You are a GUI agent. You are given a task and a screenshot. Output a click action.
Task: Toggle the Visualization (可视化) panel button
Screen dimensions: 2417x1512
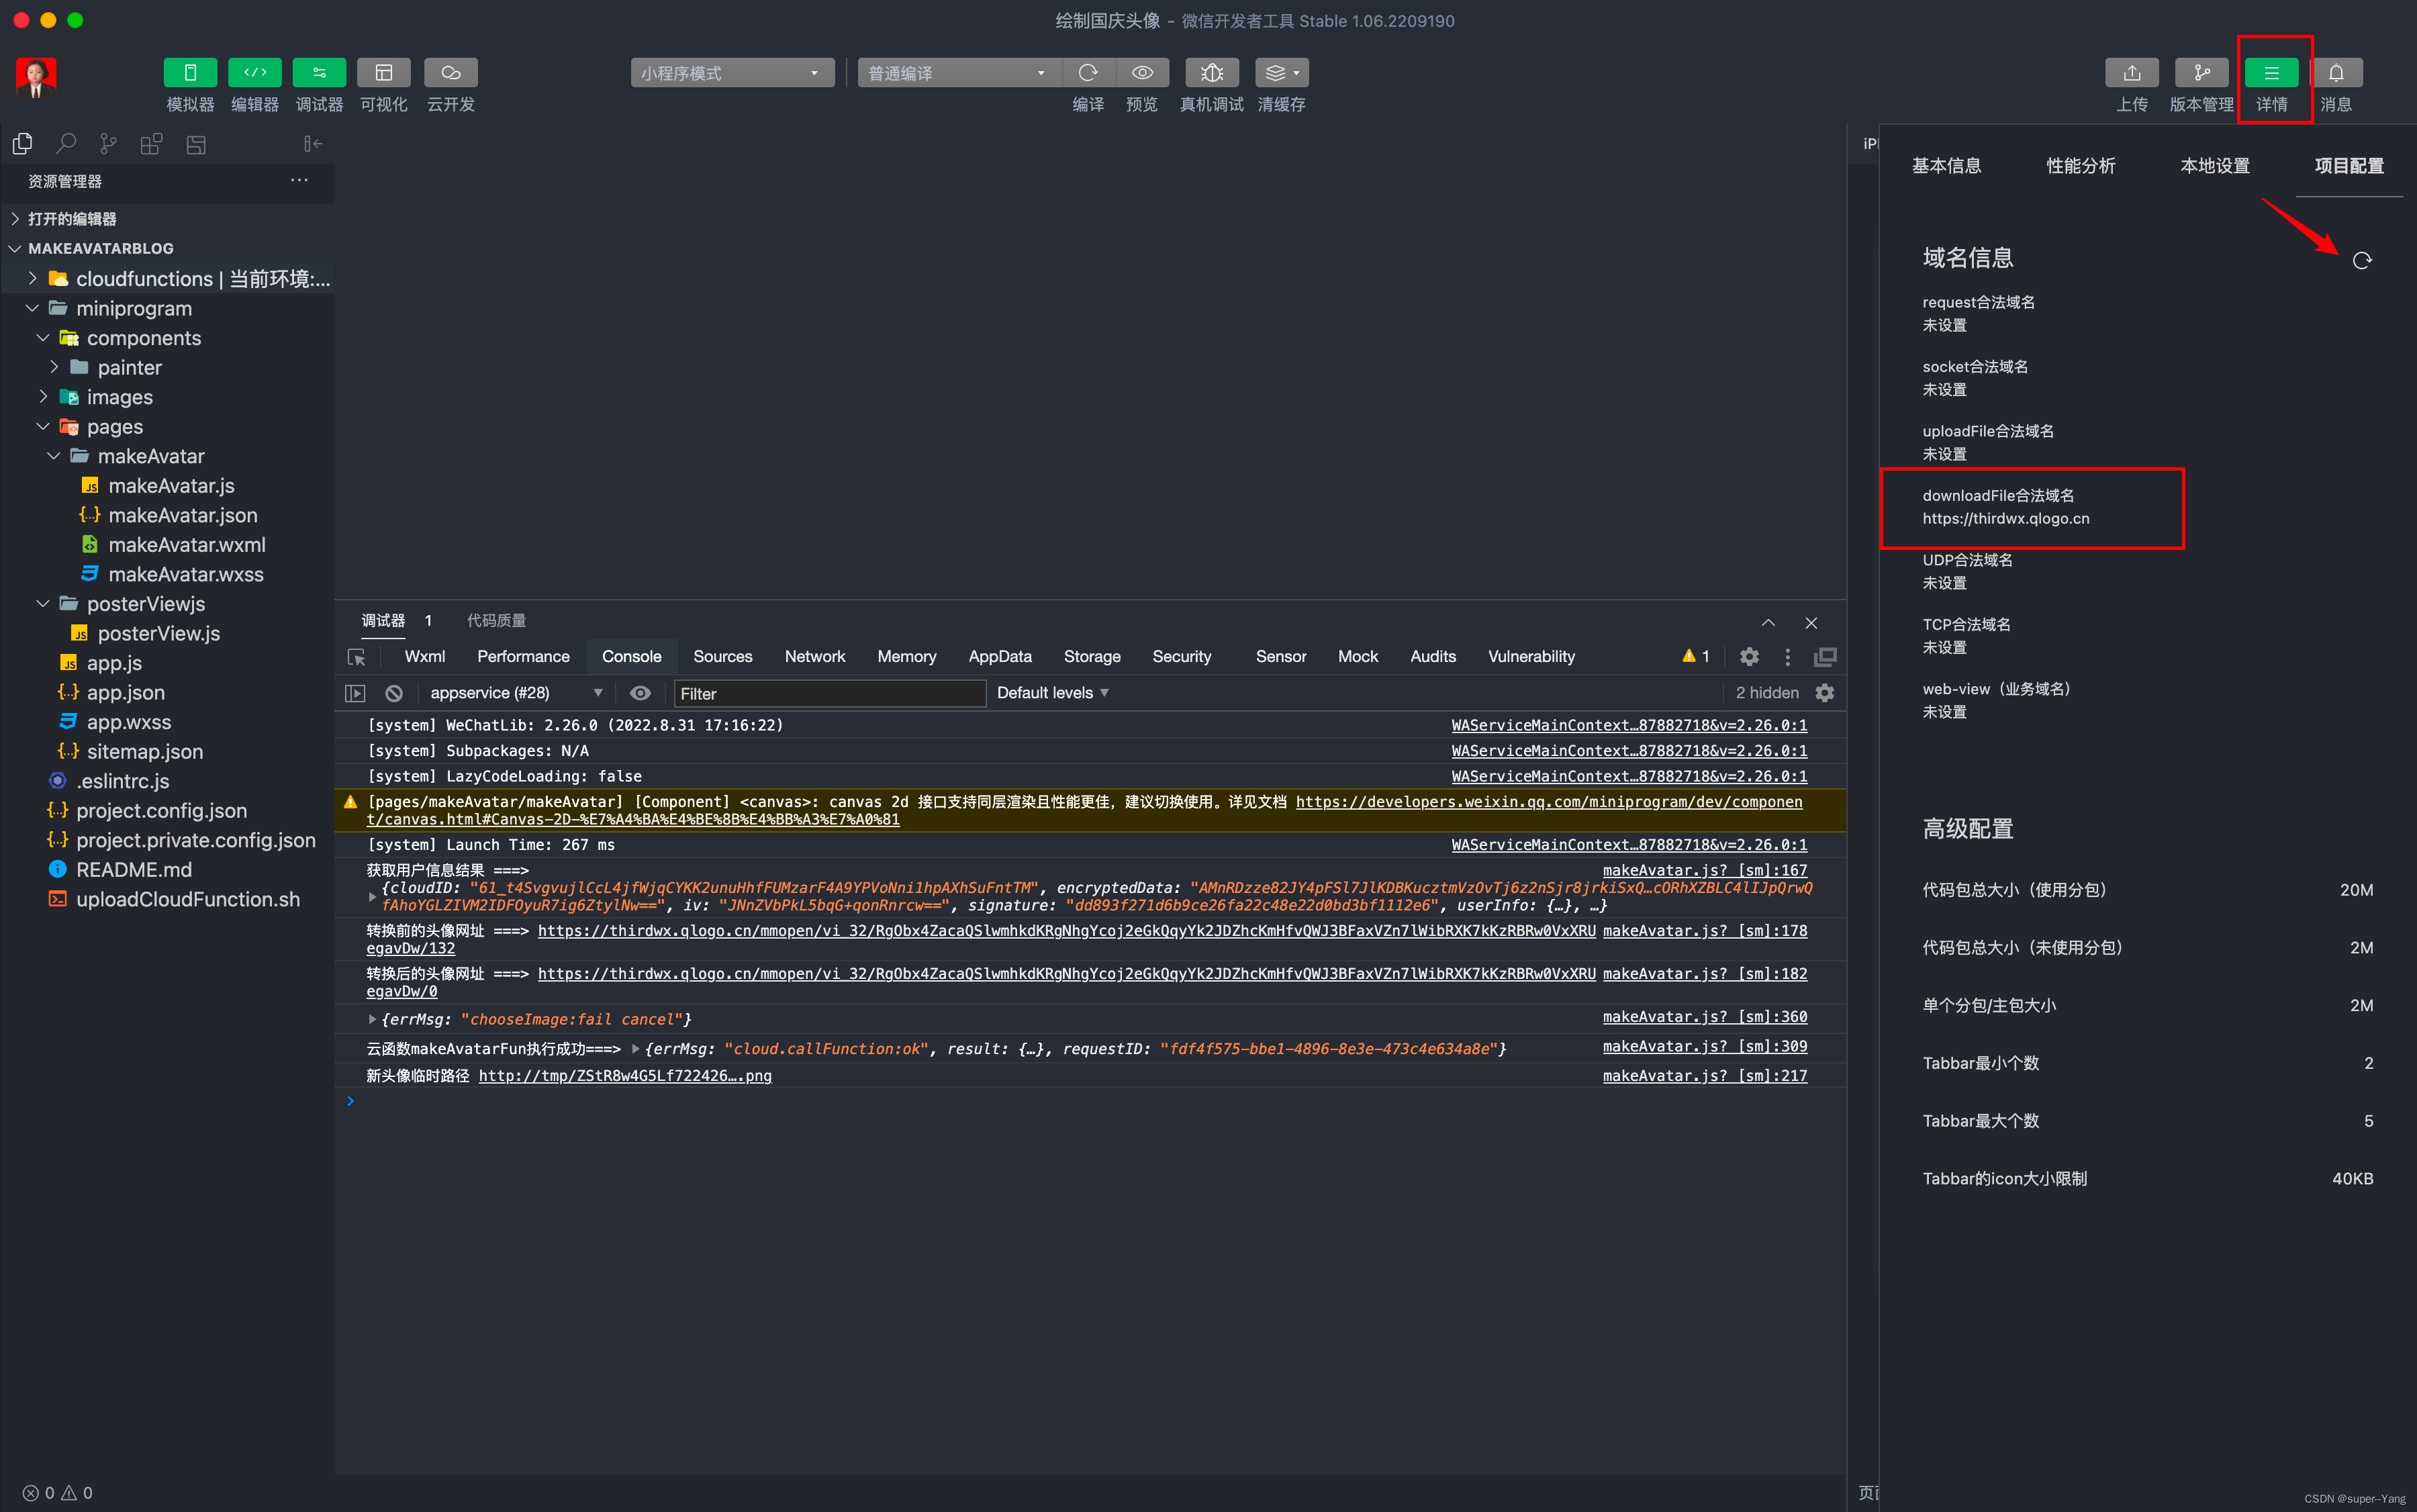(384, 72)
